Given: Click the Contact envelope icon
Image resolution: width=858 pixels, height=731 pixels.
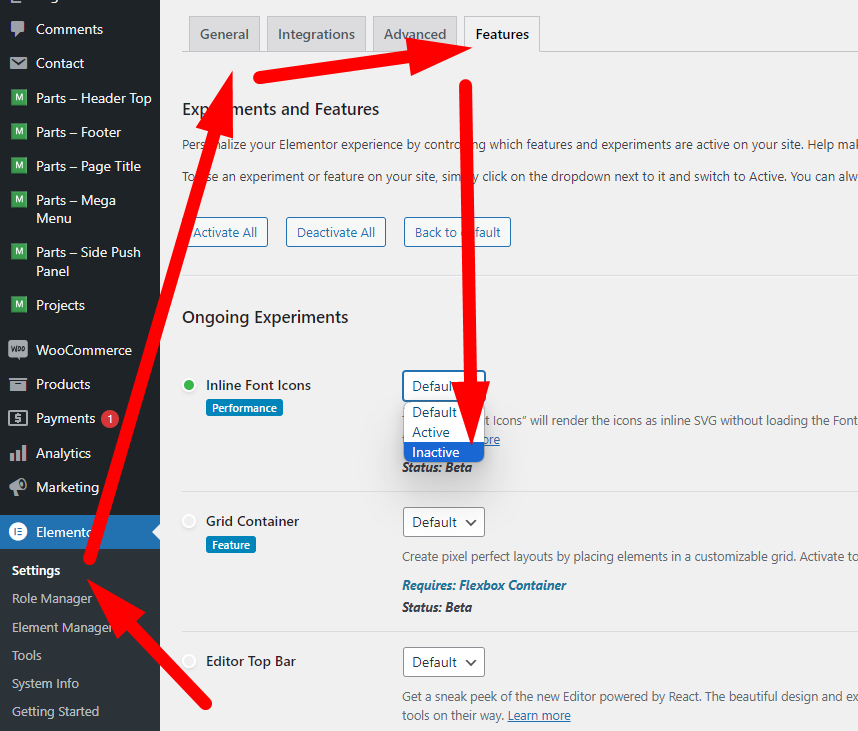Looking at the screenshot, I should click(18, 63).
